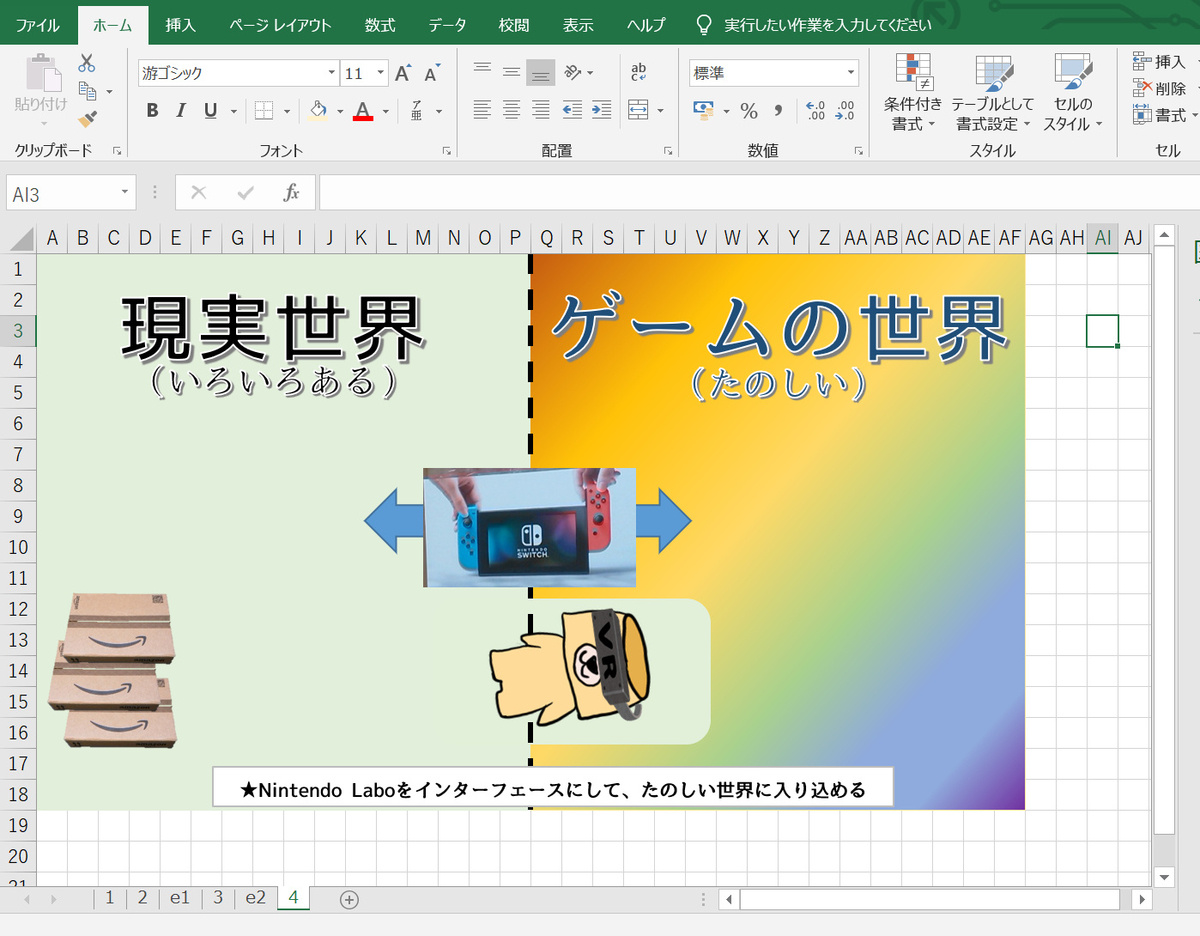1200x936 pixels.
Task: Click the Nintendo Switch image
Action: (x=529, y=527)
